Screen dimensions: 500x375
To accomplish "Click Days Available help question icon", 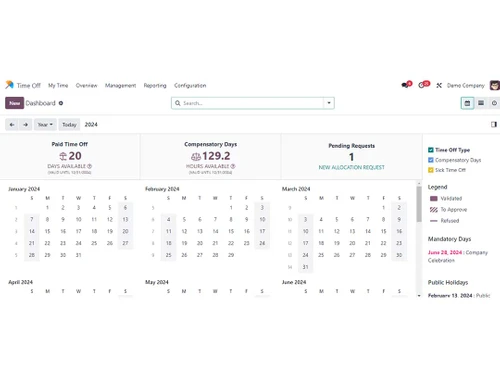I will [89, 166].
